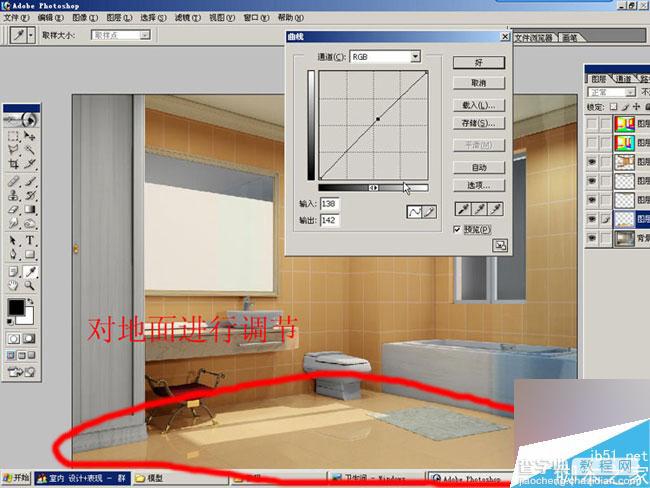
Task: Click the 存储(S)... button
Action: click(x=479, y=123)
